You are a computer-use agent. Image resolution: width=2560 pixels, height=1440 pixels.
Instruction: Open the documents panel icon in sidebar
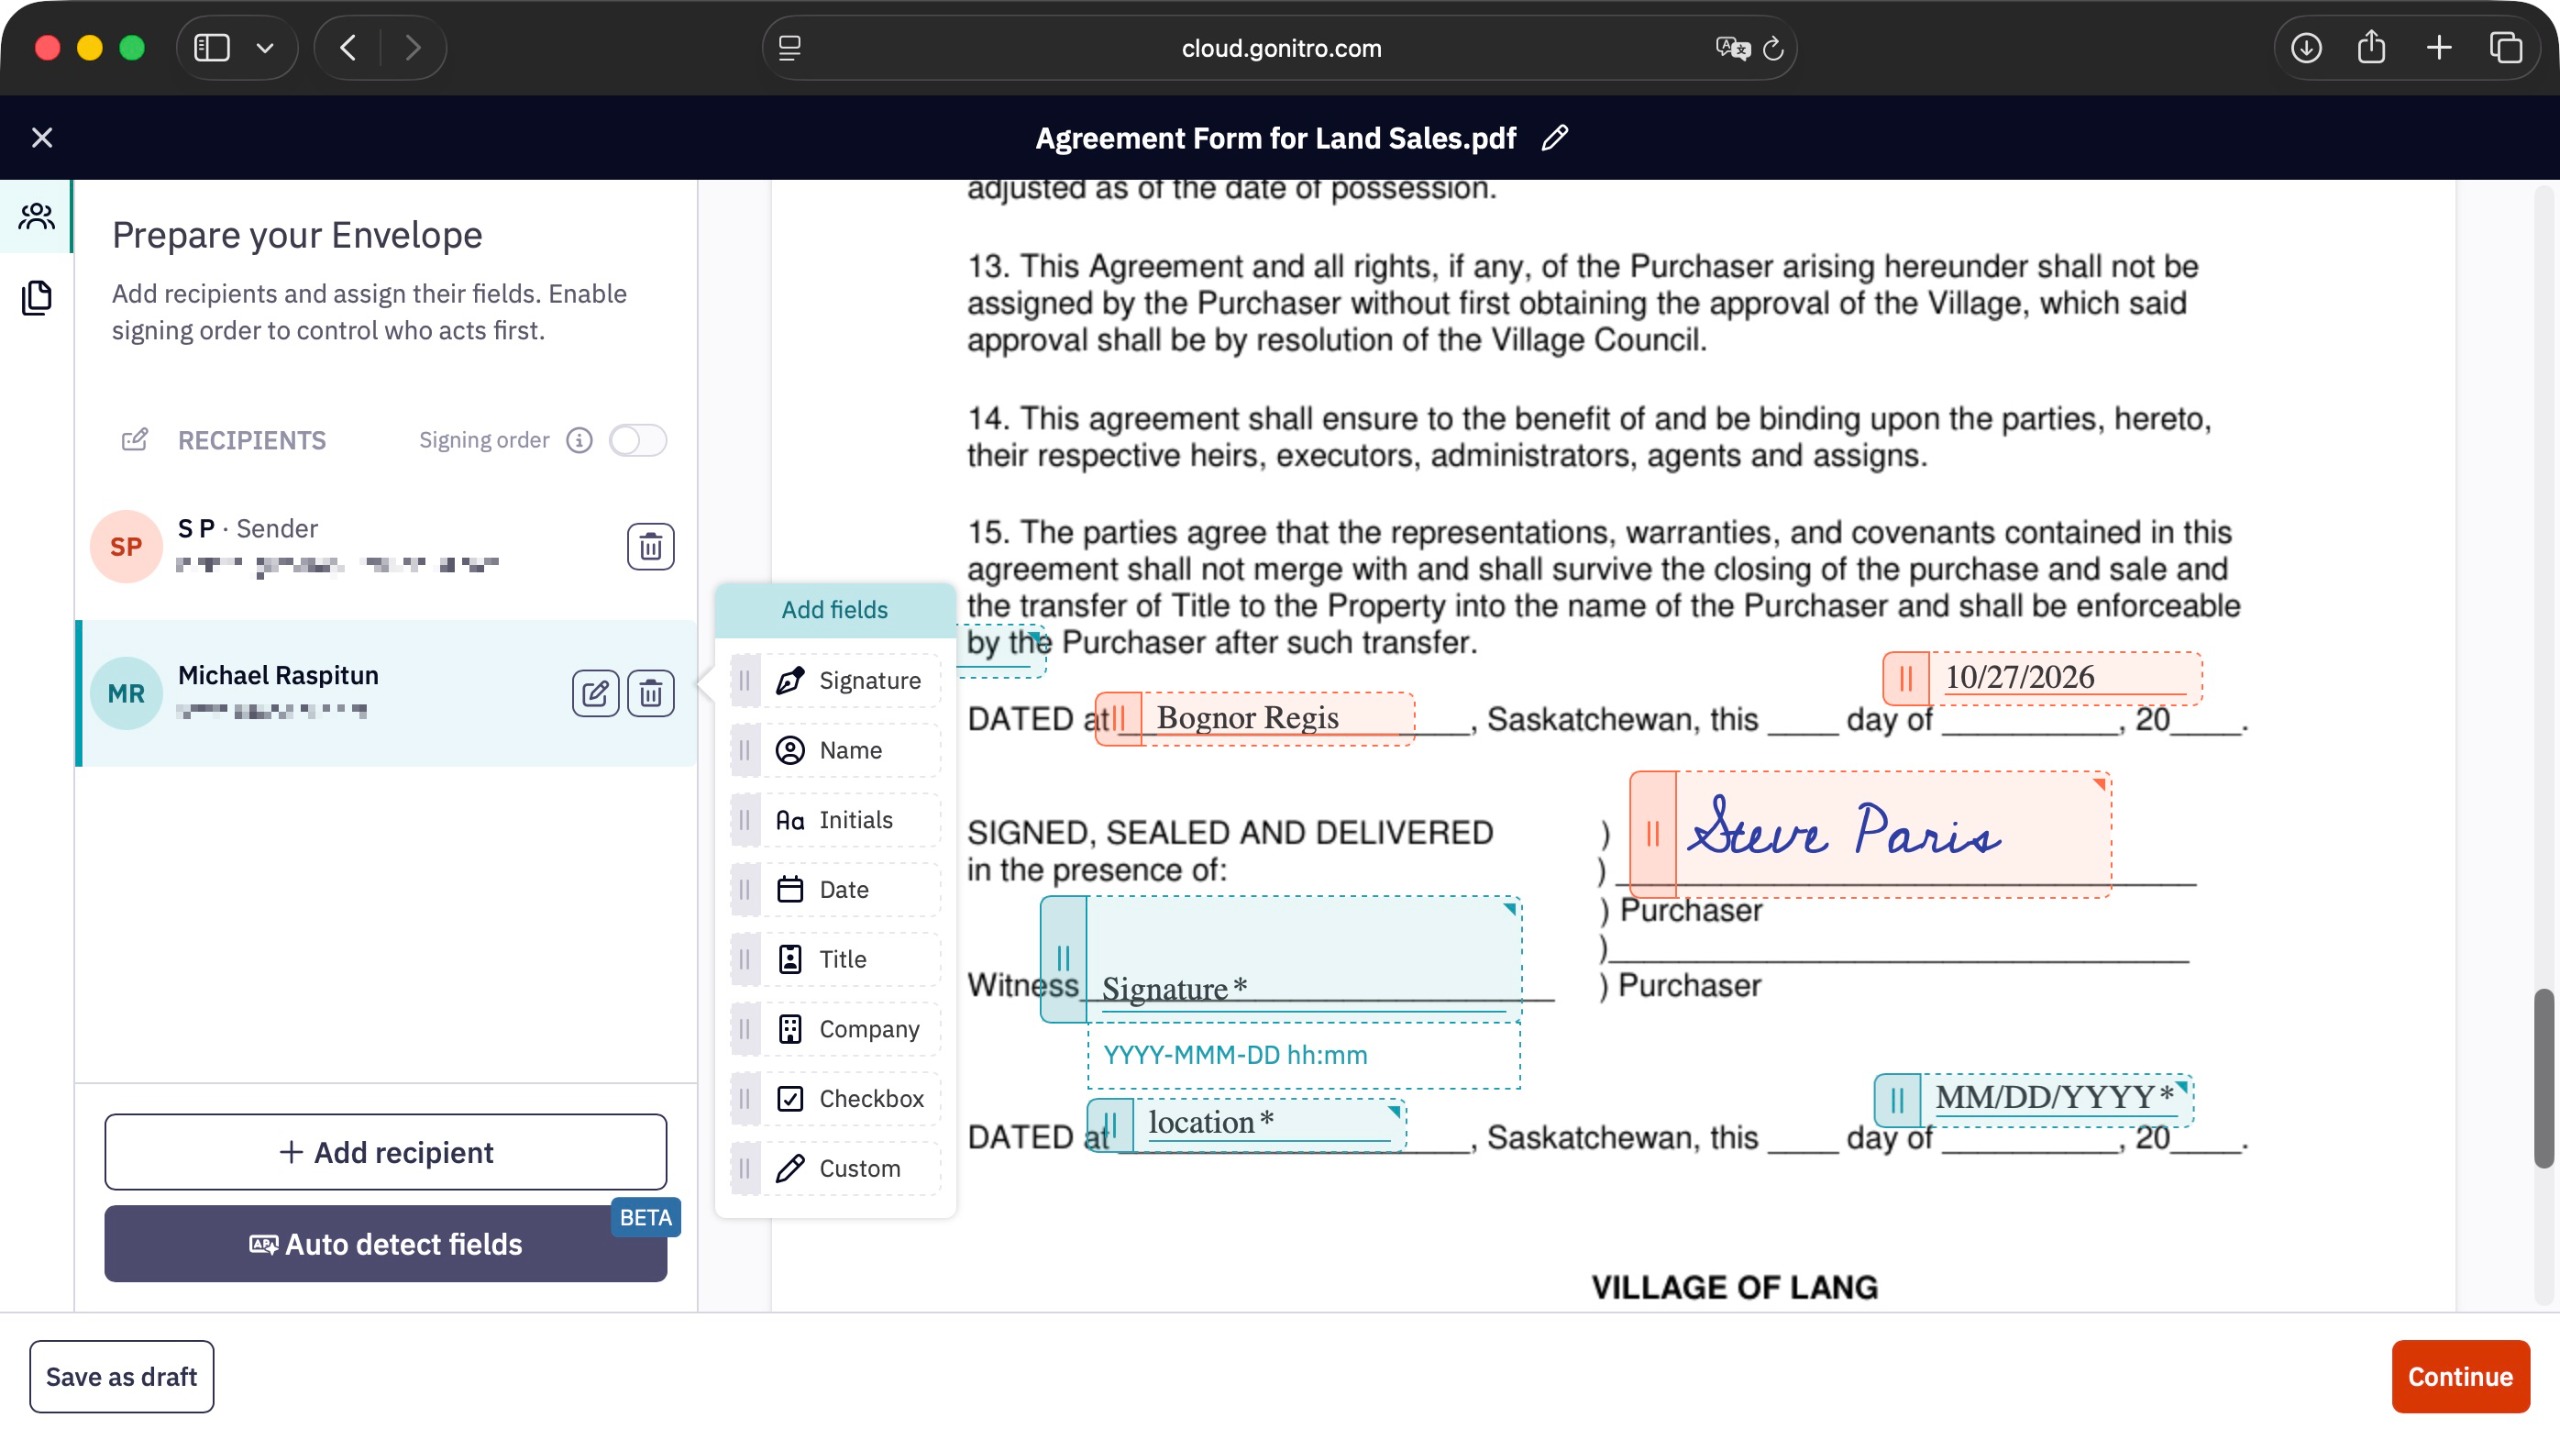37,298
